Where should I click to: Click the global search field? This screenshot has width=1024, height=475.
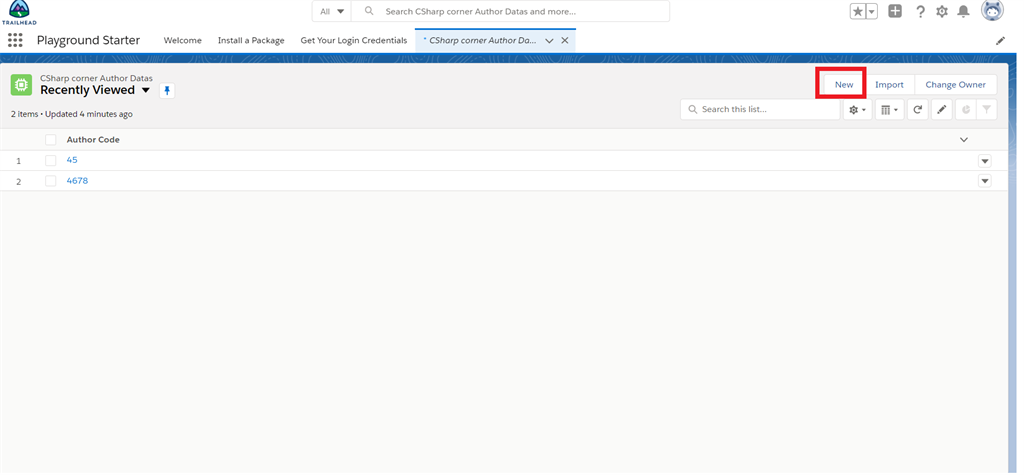[x=510, y=11]
